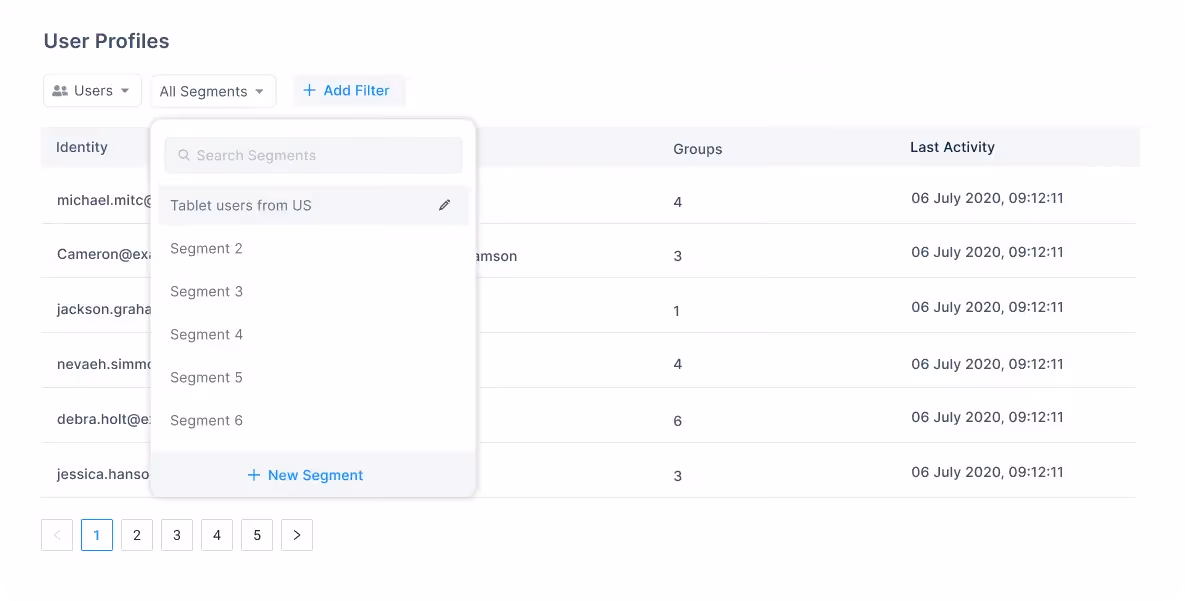1185x601 pixels.
Task: Click the pencil icon to edit Tablet users from US
Action: (445, 204)
